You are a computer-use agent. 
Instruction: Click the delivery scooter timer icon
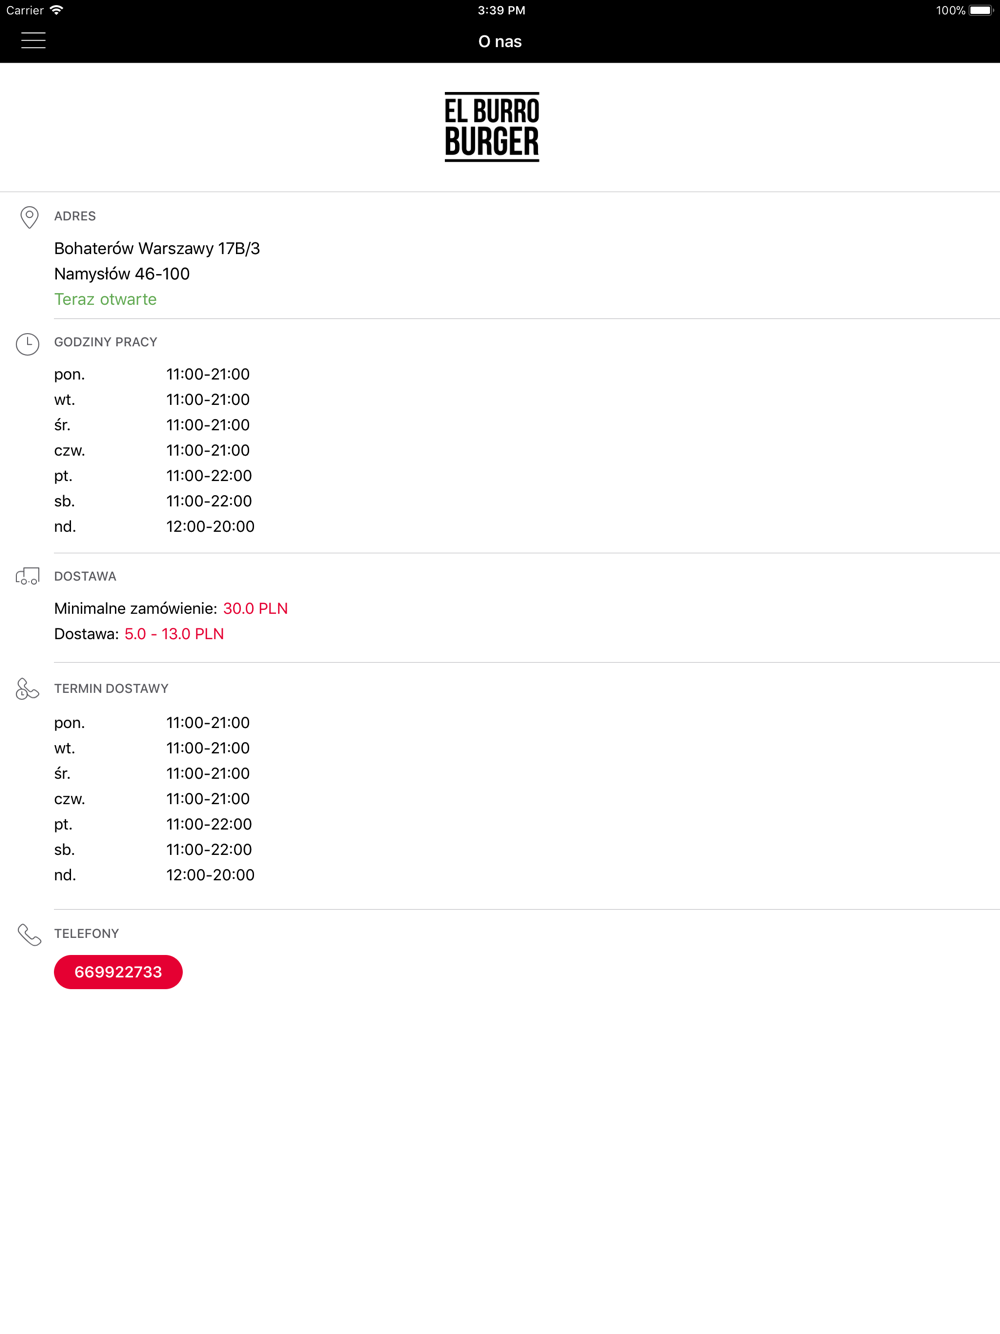click(x=28, y=689)
